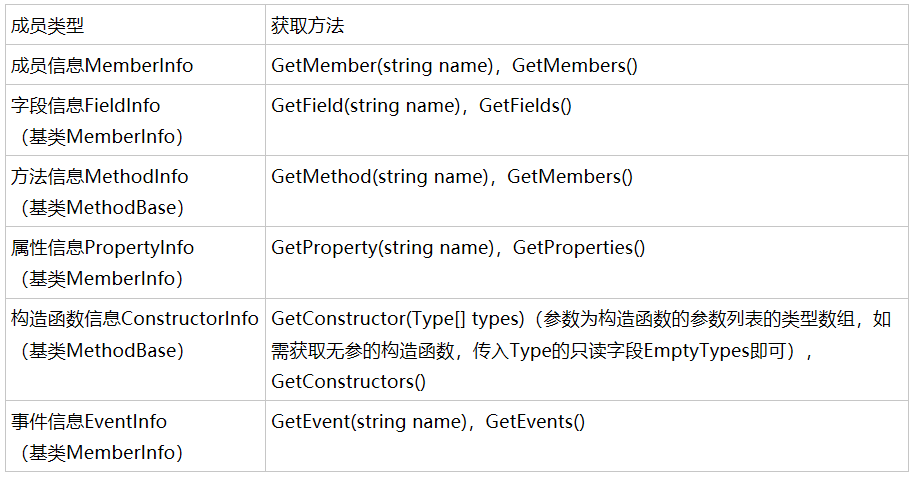Click the GetProperties() method text
This screenshot has height=477, width=913.
(x=579, y=247)
